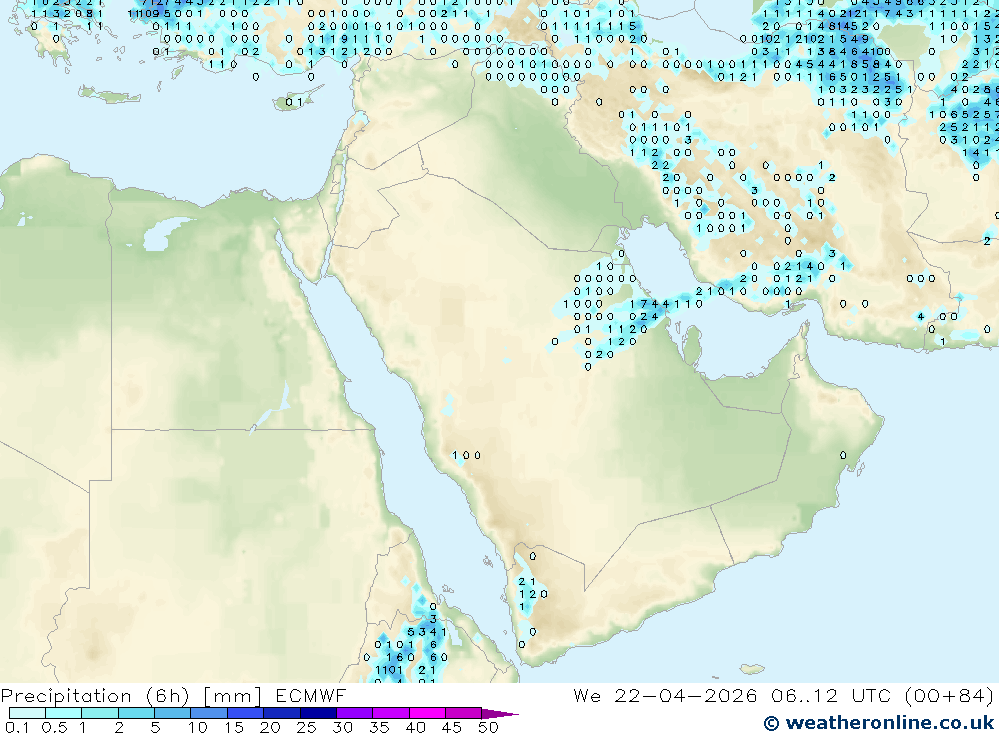Image resolution: width=1000 pixels, height=733 pixels.
Task: Click the '06..12' time range text
Action: point(806,695)
